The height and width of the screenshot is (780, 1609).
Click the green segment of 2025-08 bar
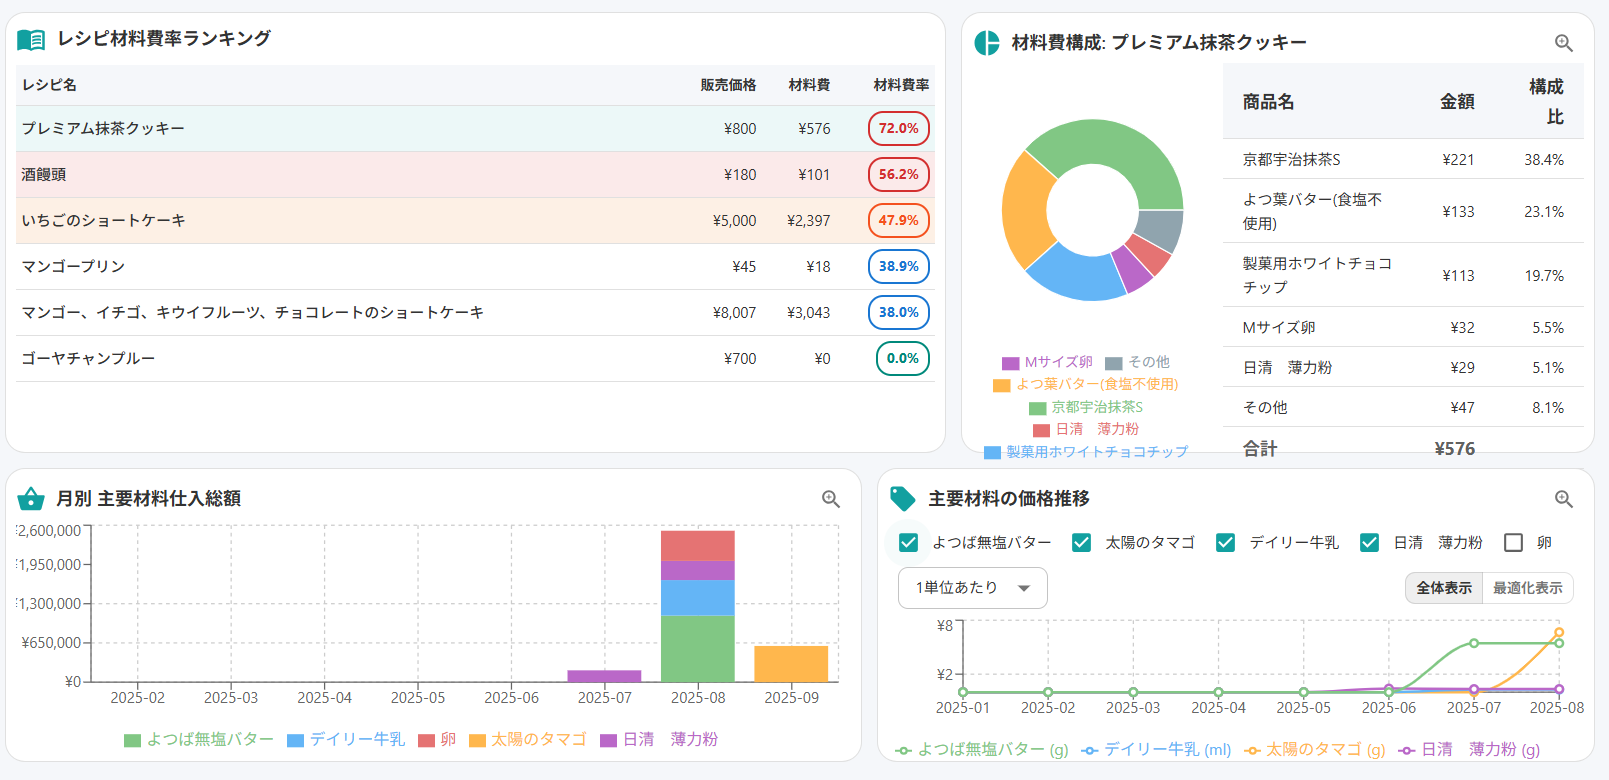point(698,649)
